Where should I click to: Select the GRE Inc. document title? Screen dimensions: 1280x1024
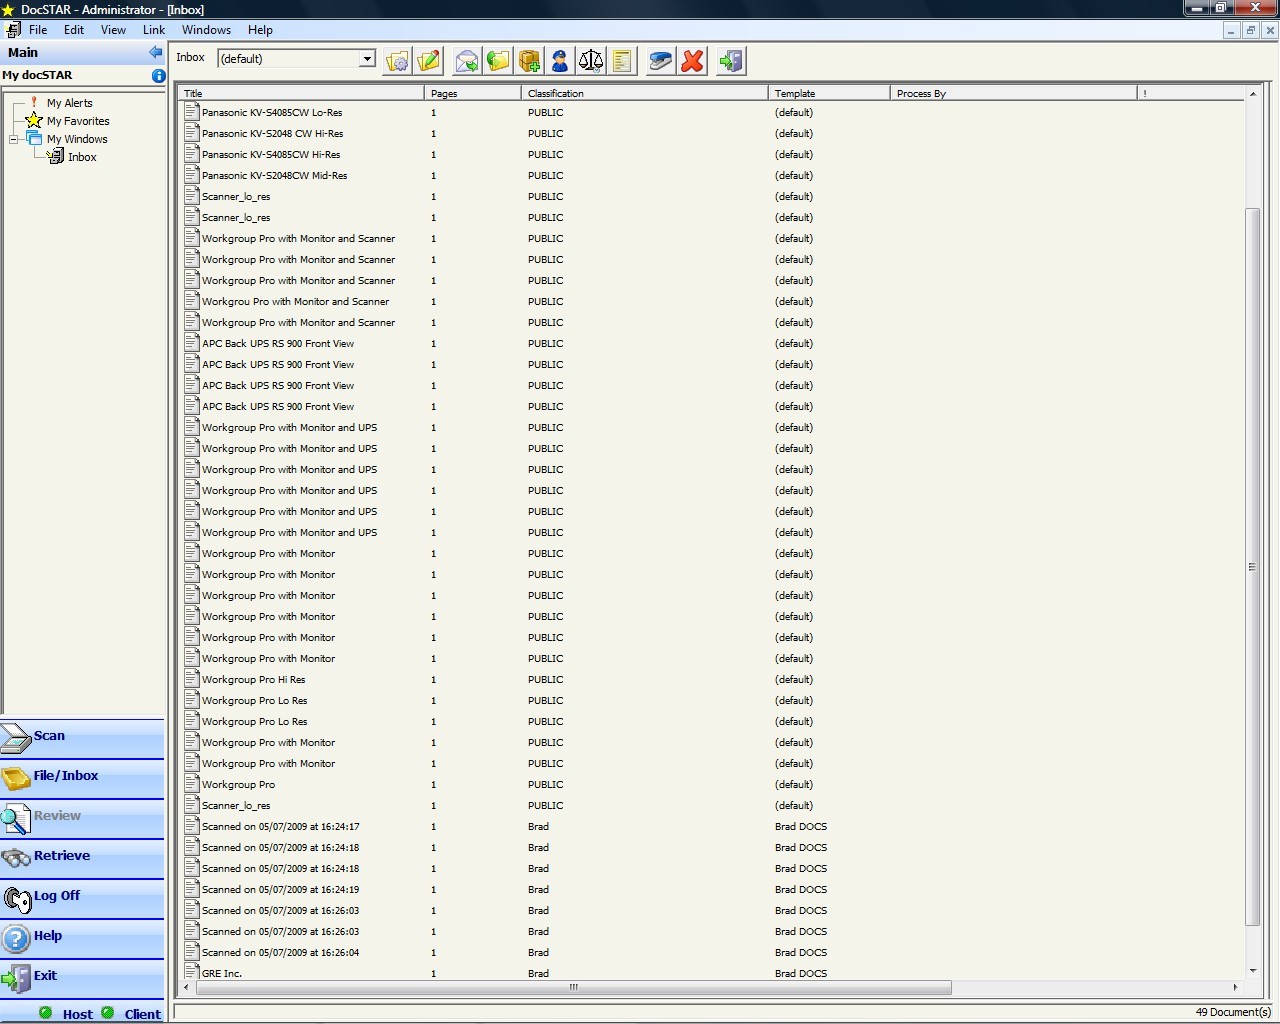point(222,974)
